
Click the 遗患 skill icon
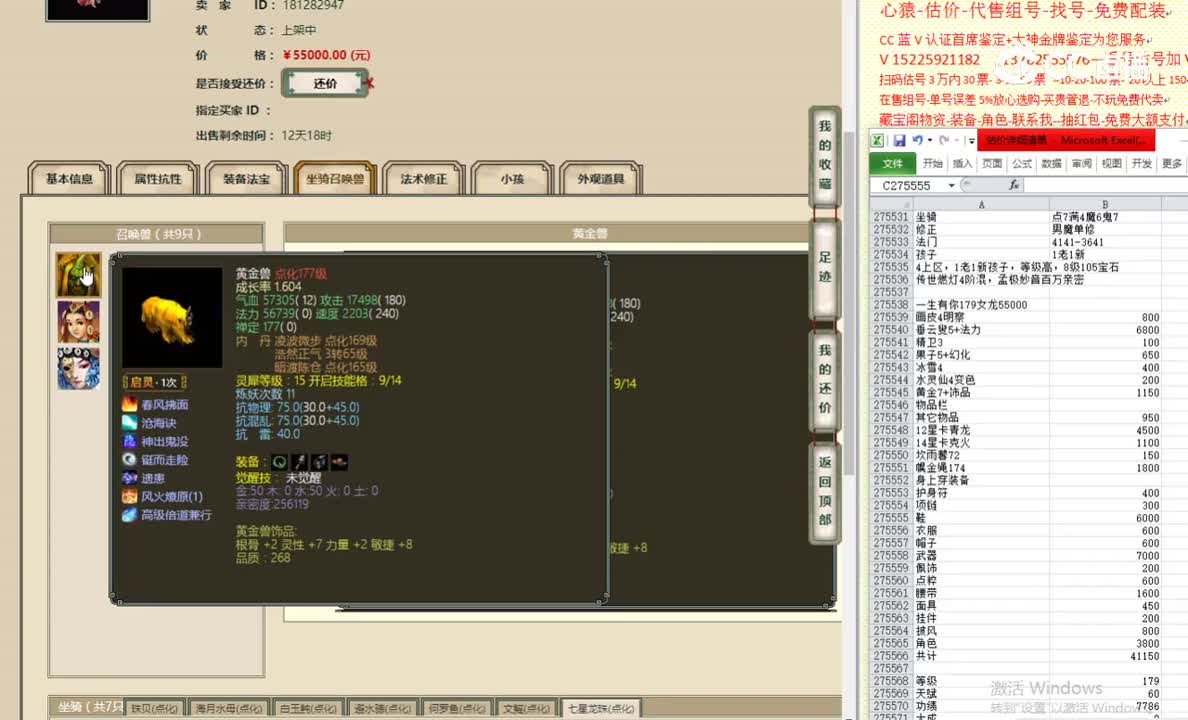130,478
